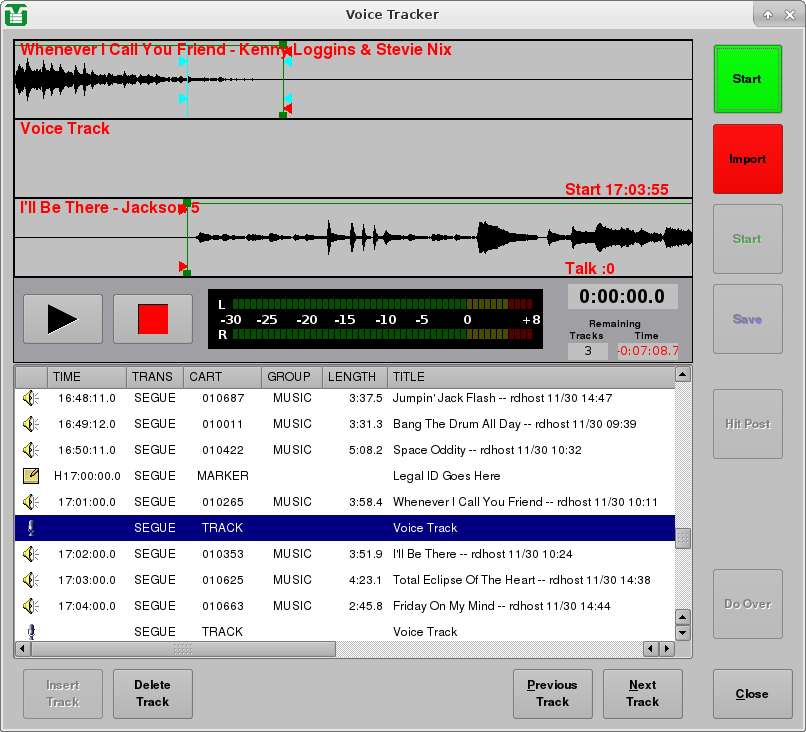The height and width of the screenshot is (732, 806).
Task: Click the microphone icon on the highlighted Voice Track row
Action: [x=29, y=527]
